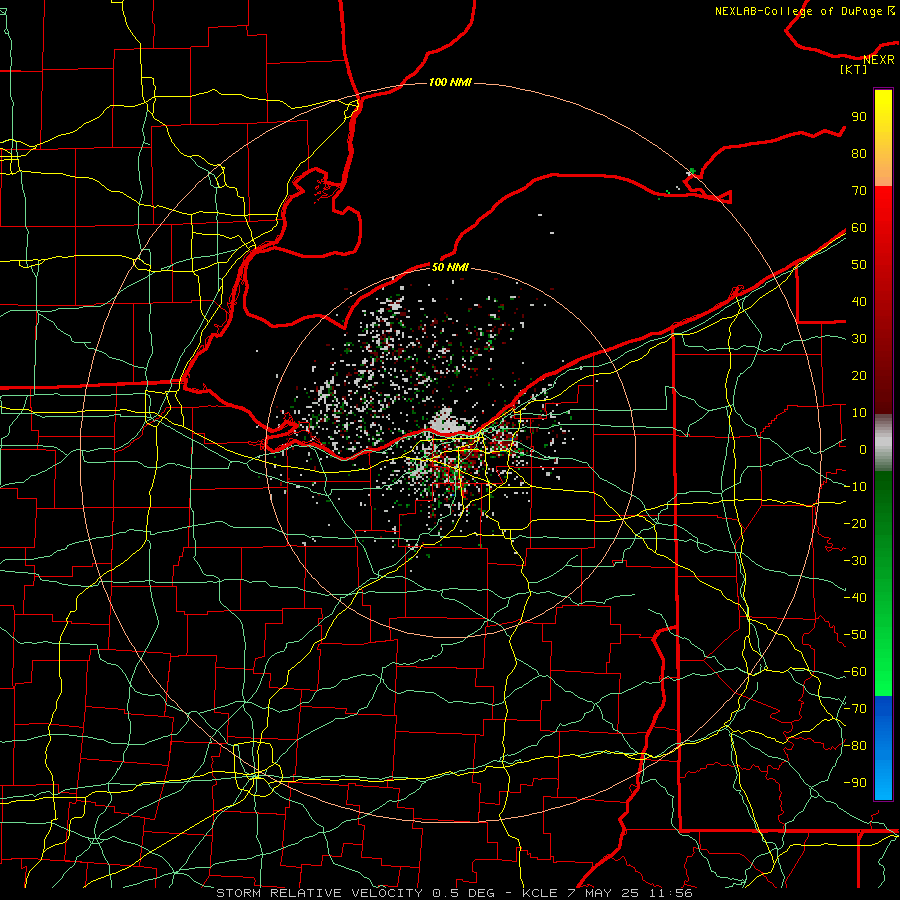Click the -40 value on the velocity scale
900x900 pixels.
(855, 598)
